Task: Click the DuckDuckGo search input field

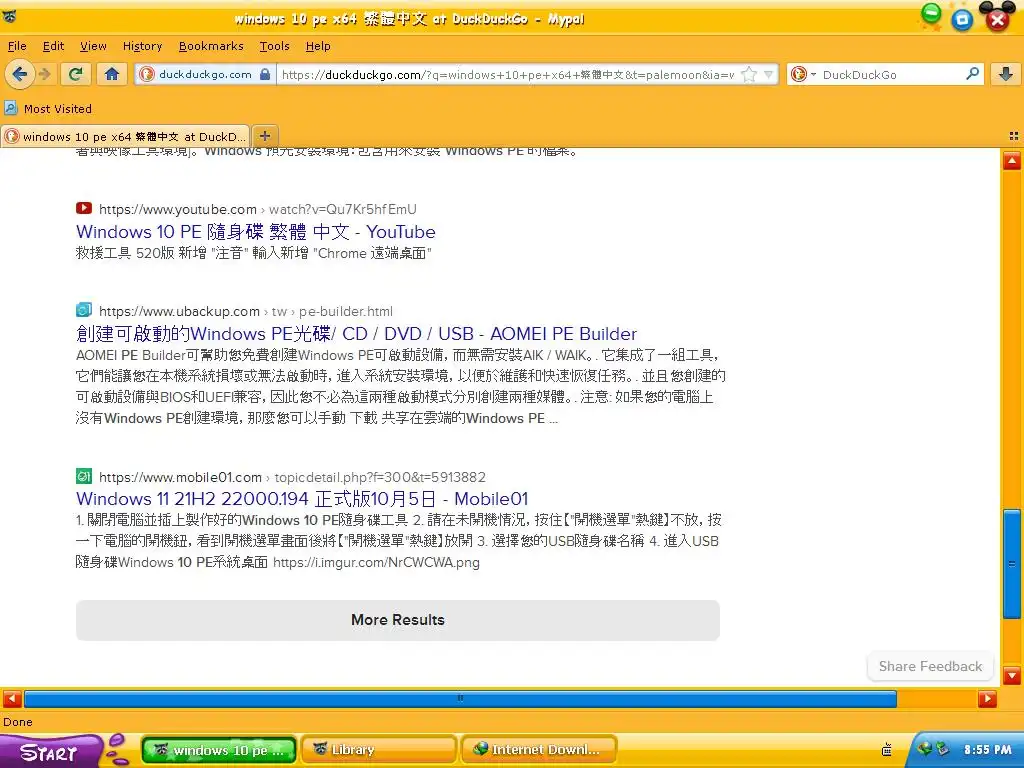Action: click(x=891, y=74)
